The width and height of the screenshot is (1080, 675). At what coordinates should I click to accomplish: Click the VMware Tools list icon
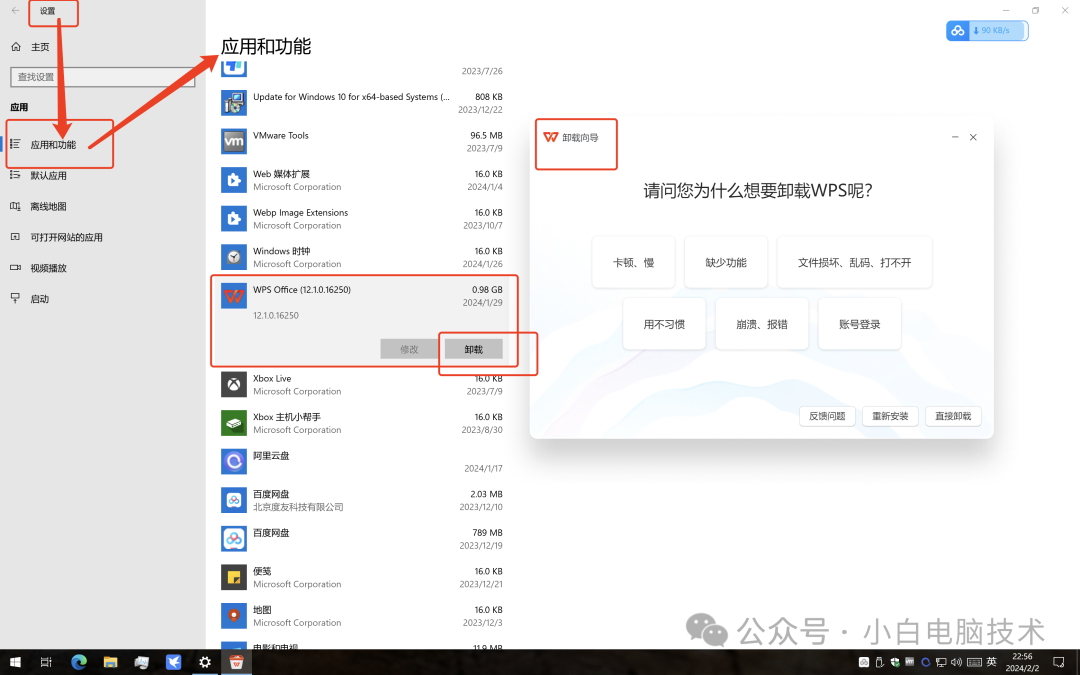click(x=234, y=142)
